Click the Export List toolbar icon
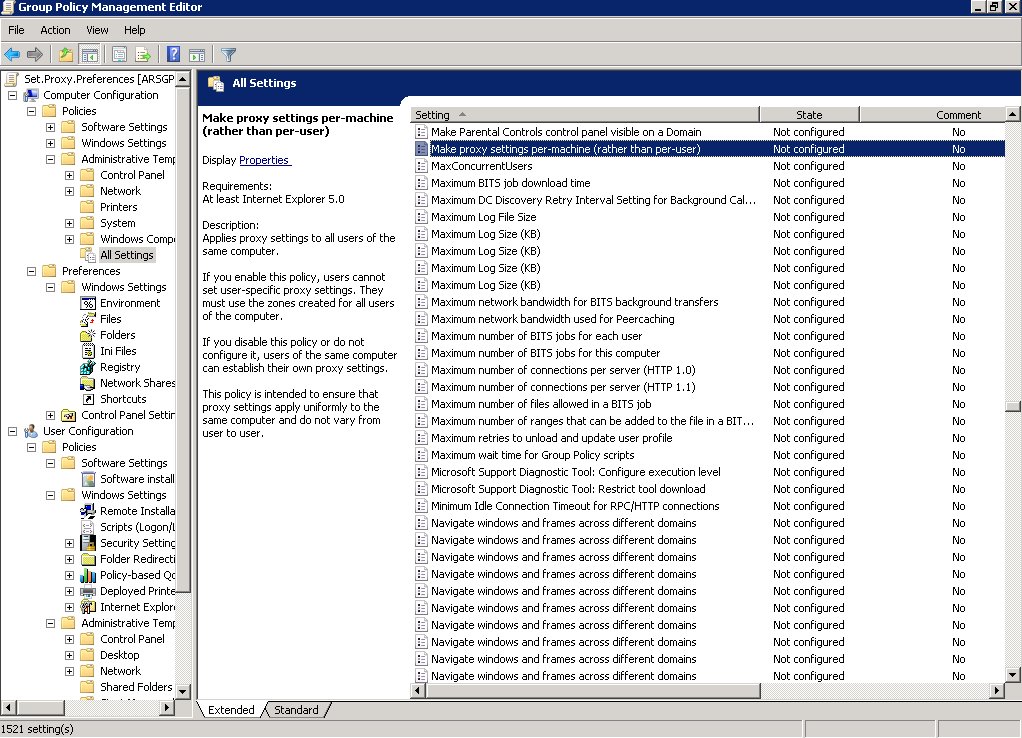Screen dimensions: 1022x738 [143, 55]
